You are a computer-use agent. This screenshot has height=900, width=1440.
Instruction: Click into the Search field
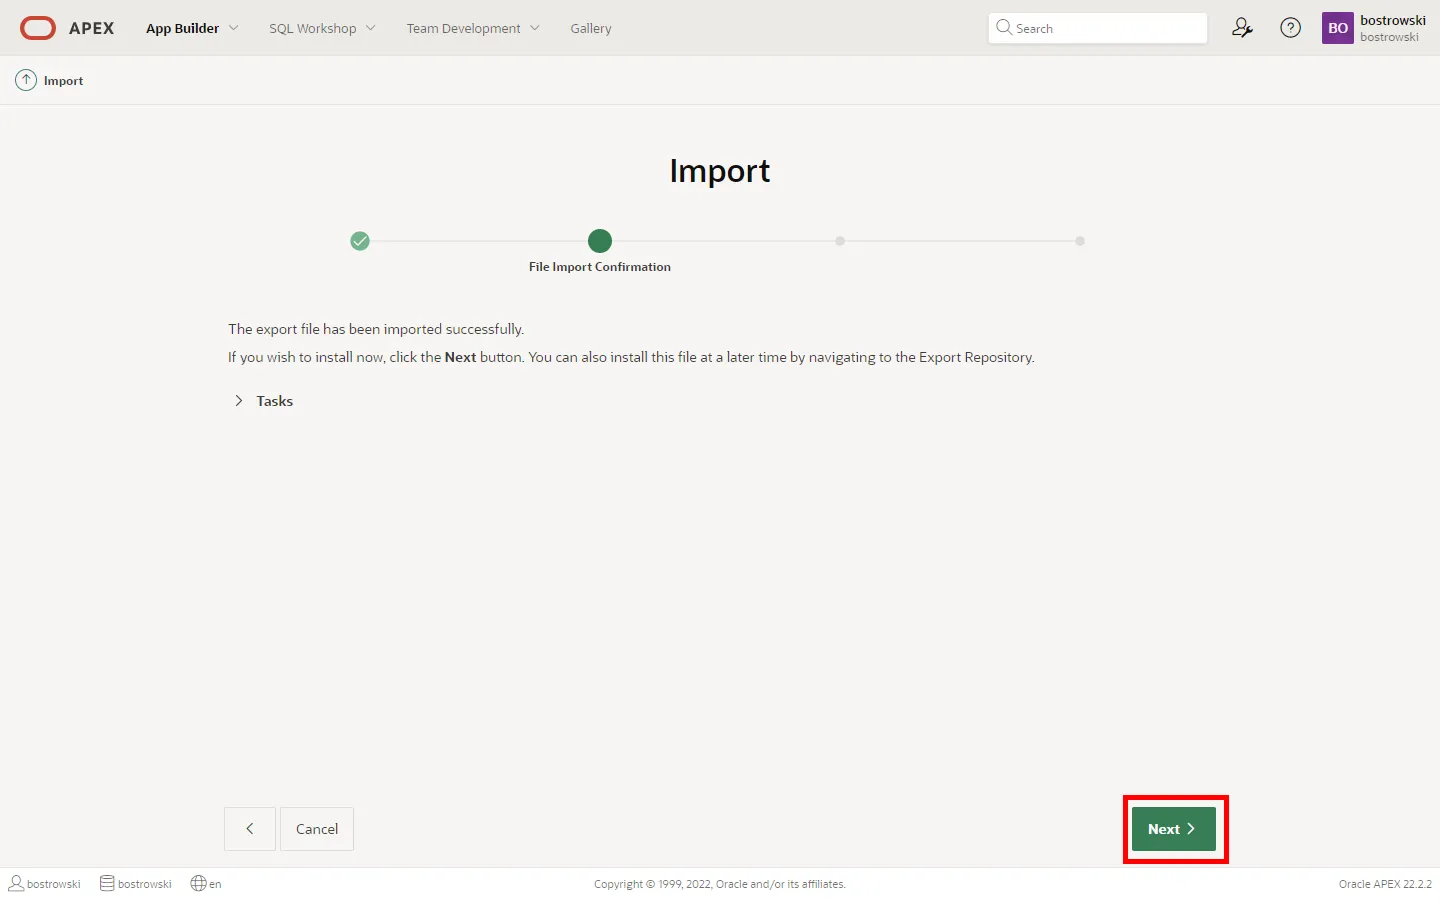[x=1105, y=28]
